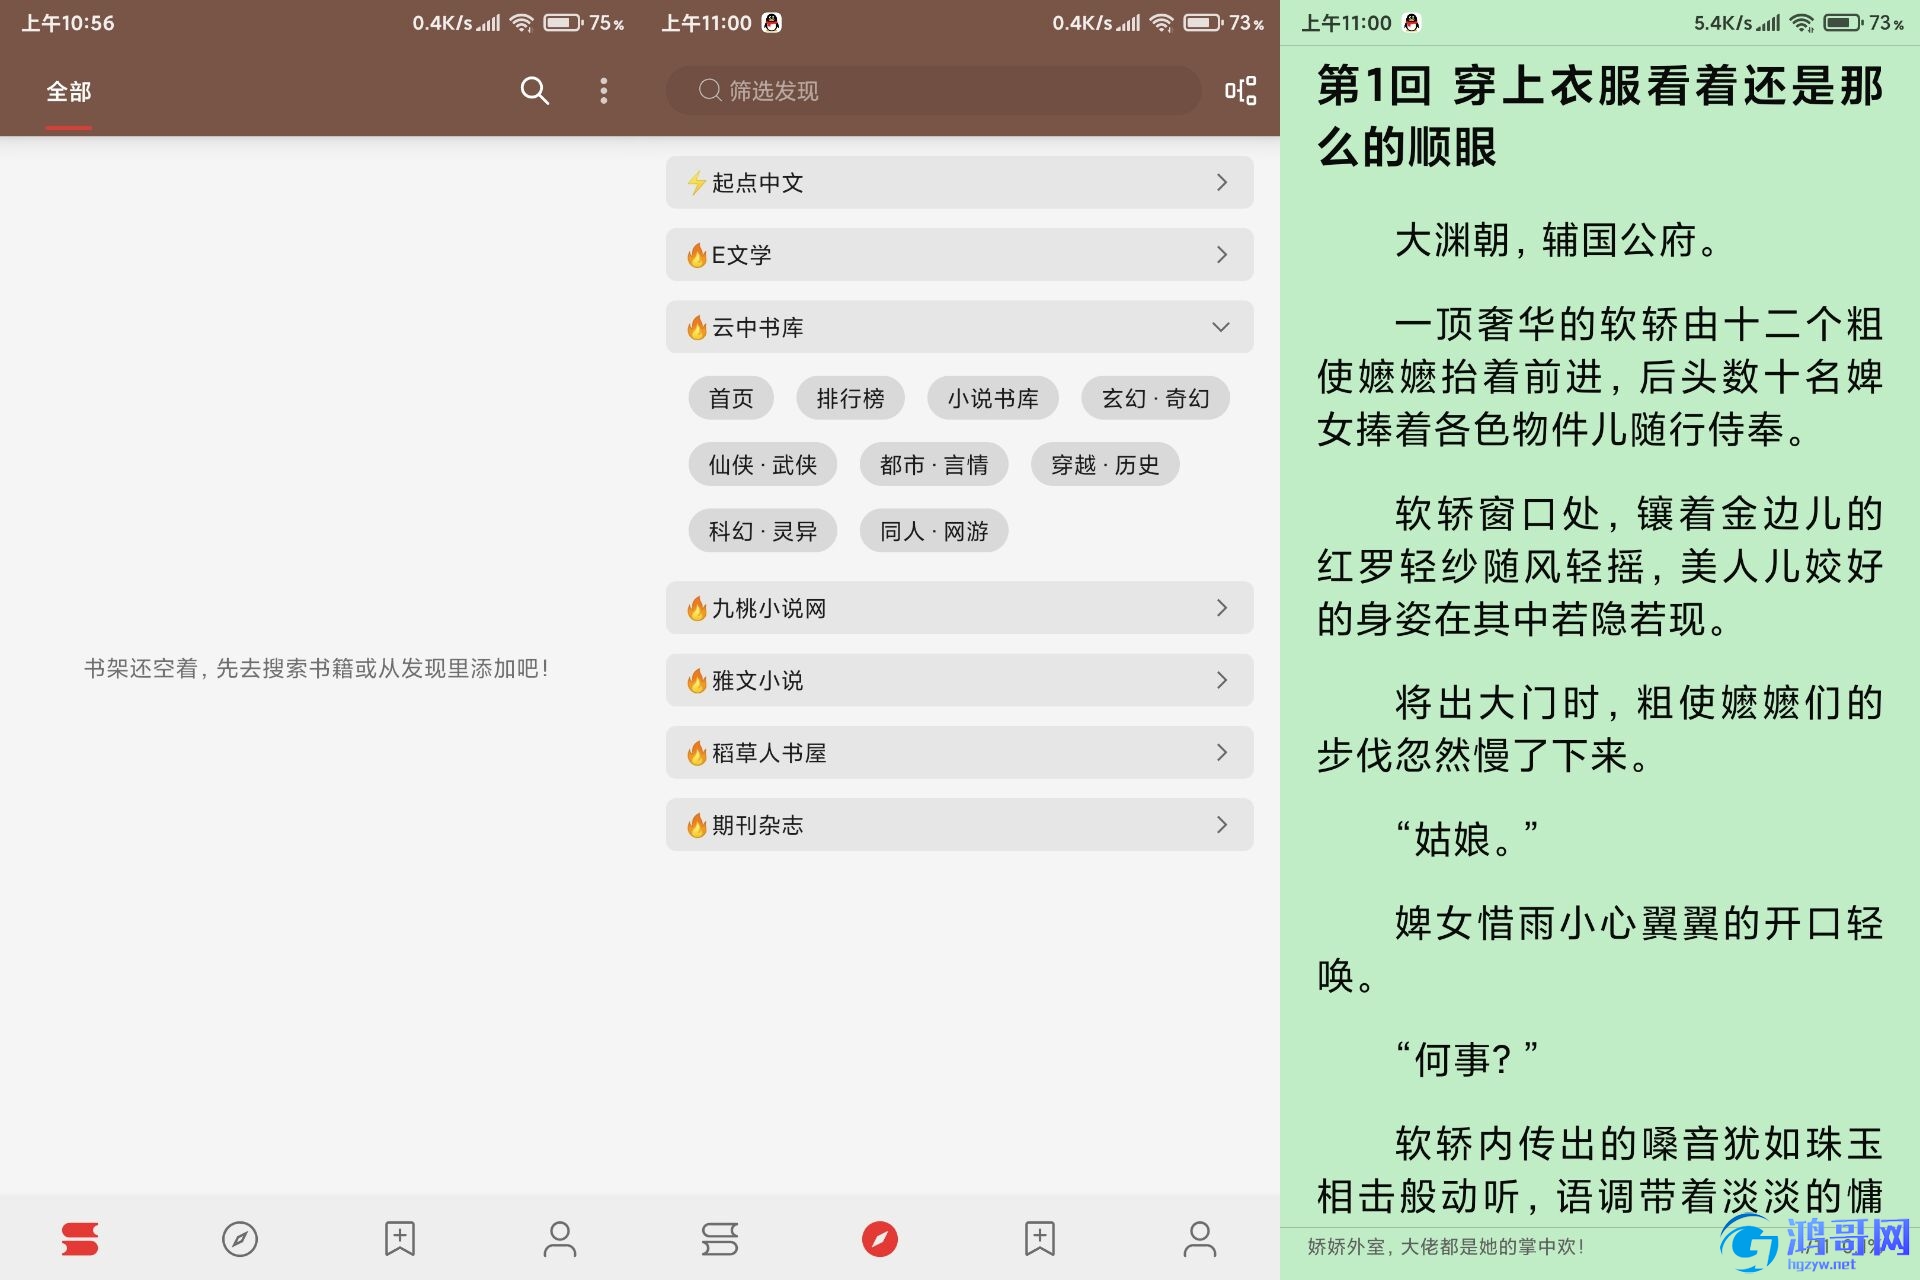Tap QQ notification icon in reader status bar
The image size is (1920, 1280).
tap(1411, 22)
